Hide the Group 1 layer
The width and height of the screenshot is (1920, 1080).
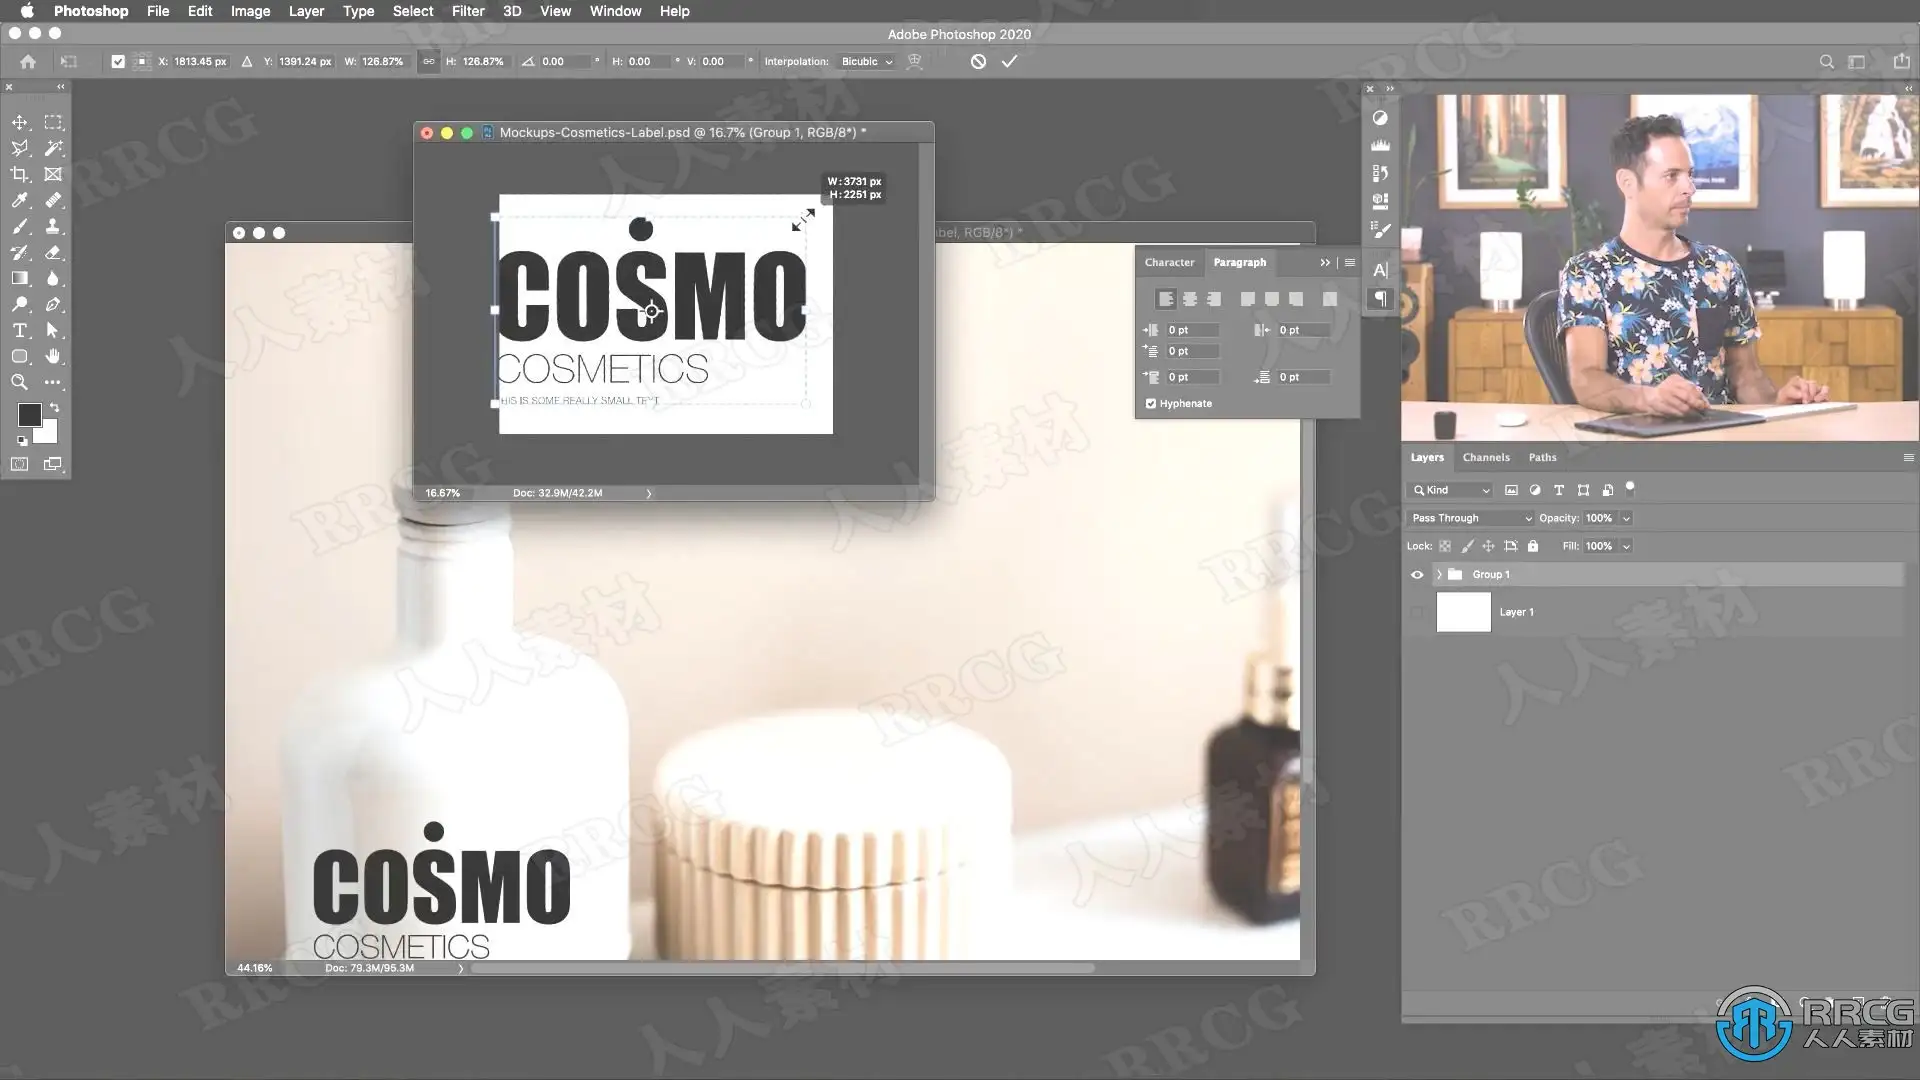[x=1417, y=575]
